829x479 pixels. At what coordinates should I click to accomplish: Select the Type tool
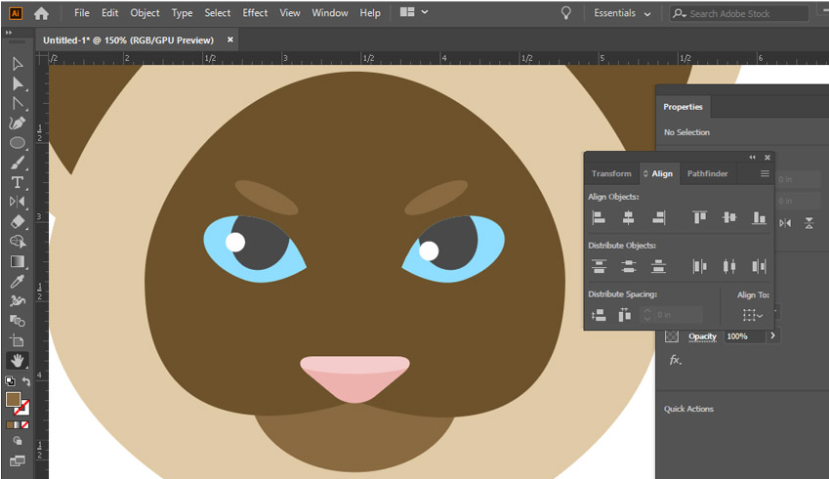[17, 182]
